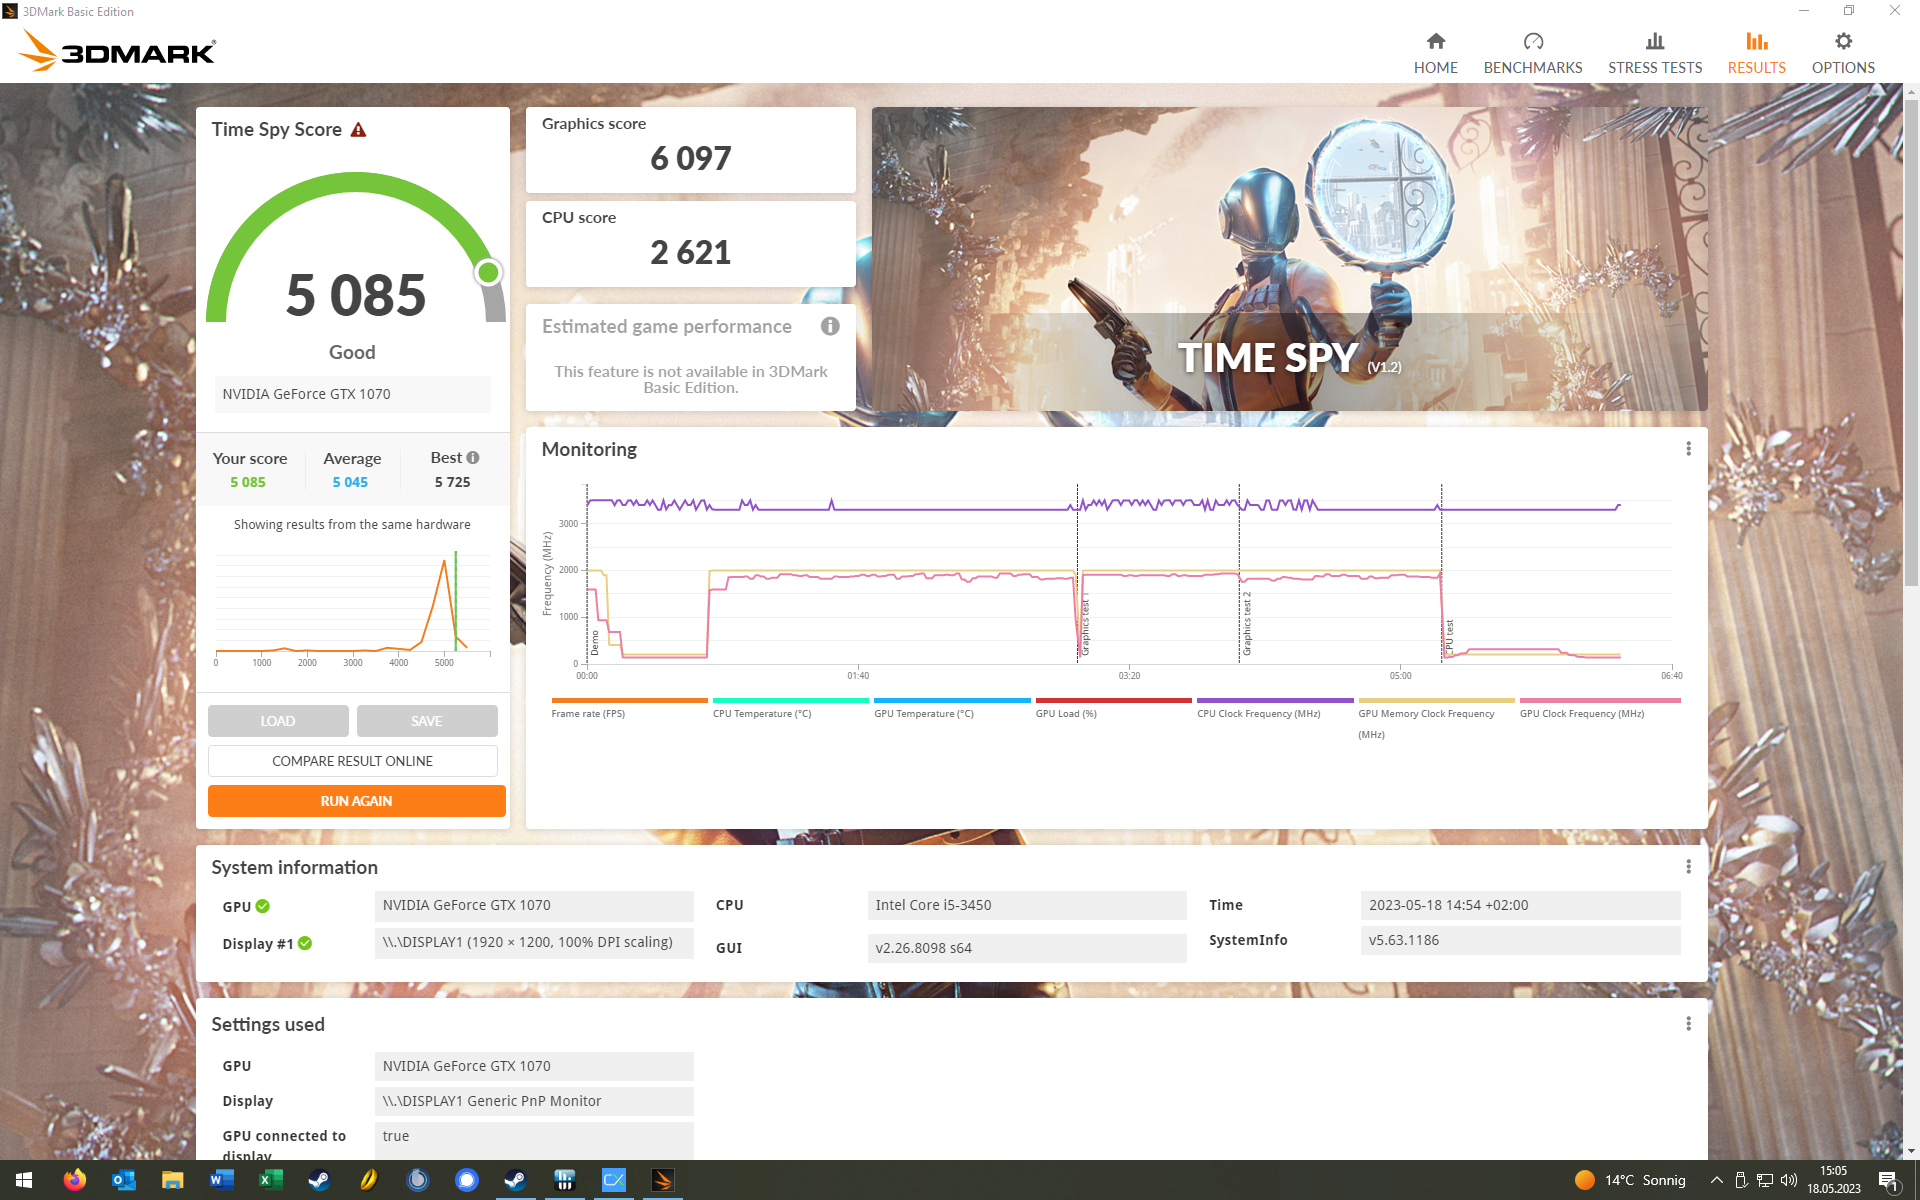Click the Time Spy score warning icon
Viewport: 1920px width, 1200px height.
click(358, 130)
